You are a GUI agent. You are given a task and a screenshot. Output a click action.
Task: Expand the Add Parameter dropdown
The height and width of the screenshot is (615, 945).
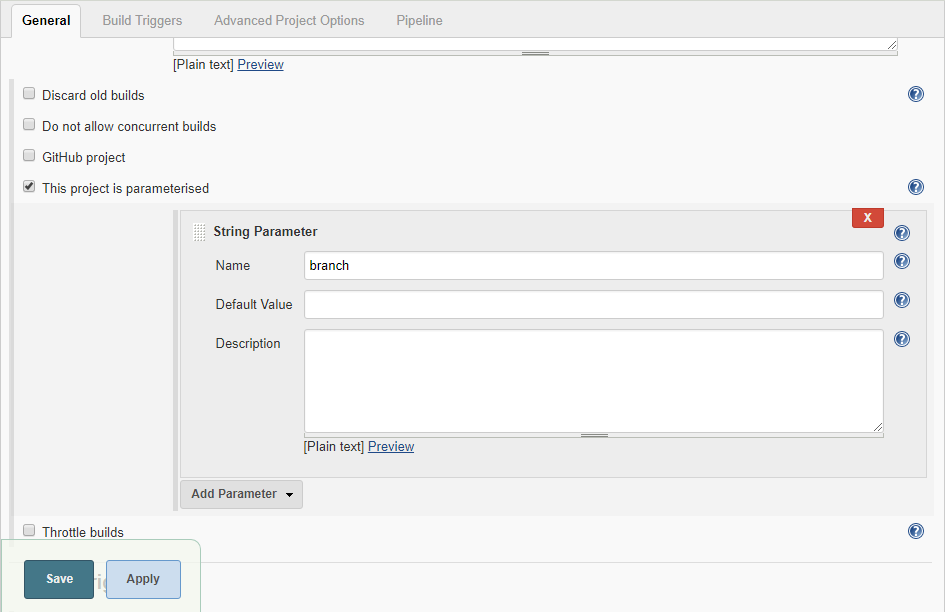pos(241,494)
